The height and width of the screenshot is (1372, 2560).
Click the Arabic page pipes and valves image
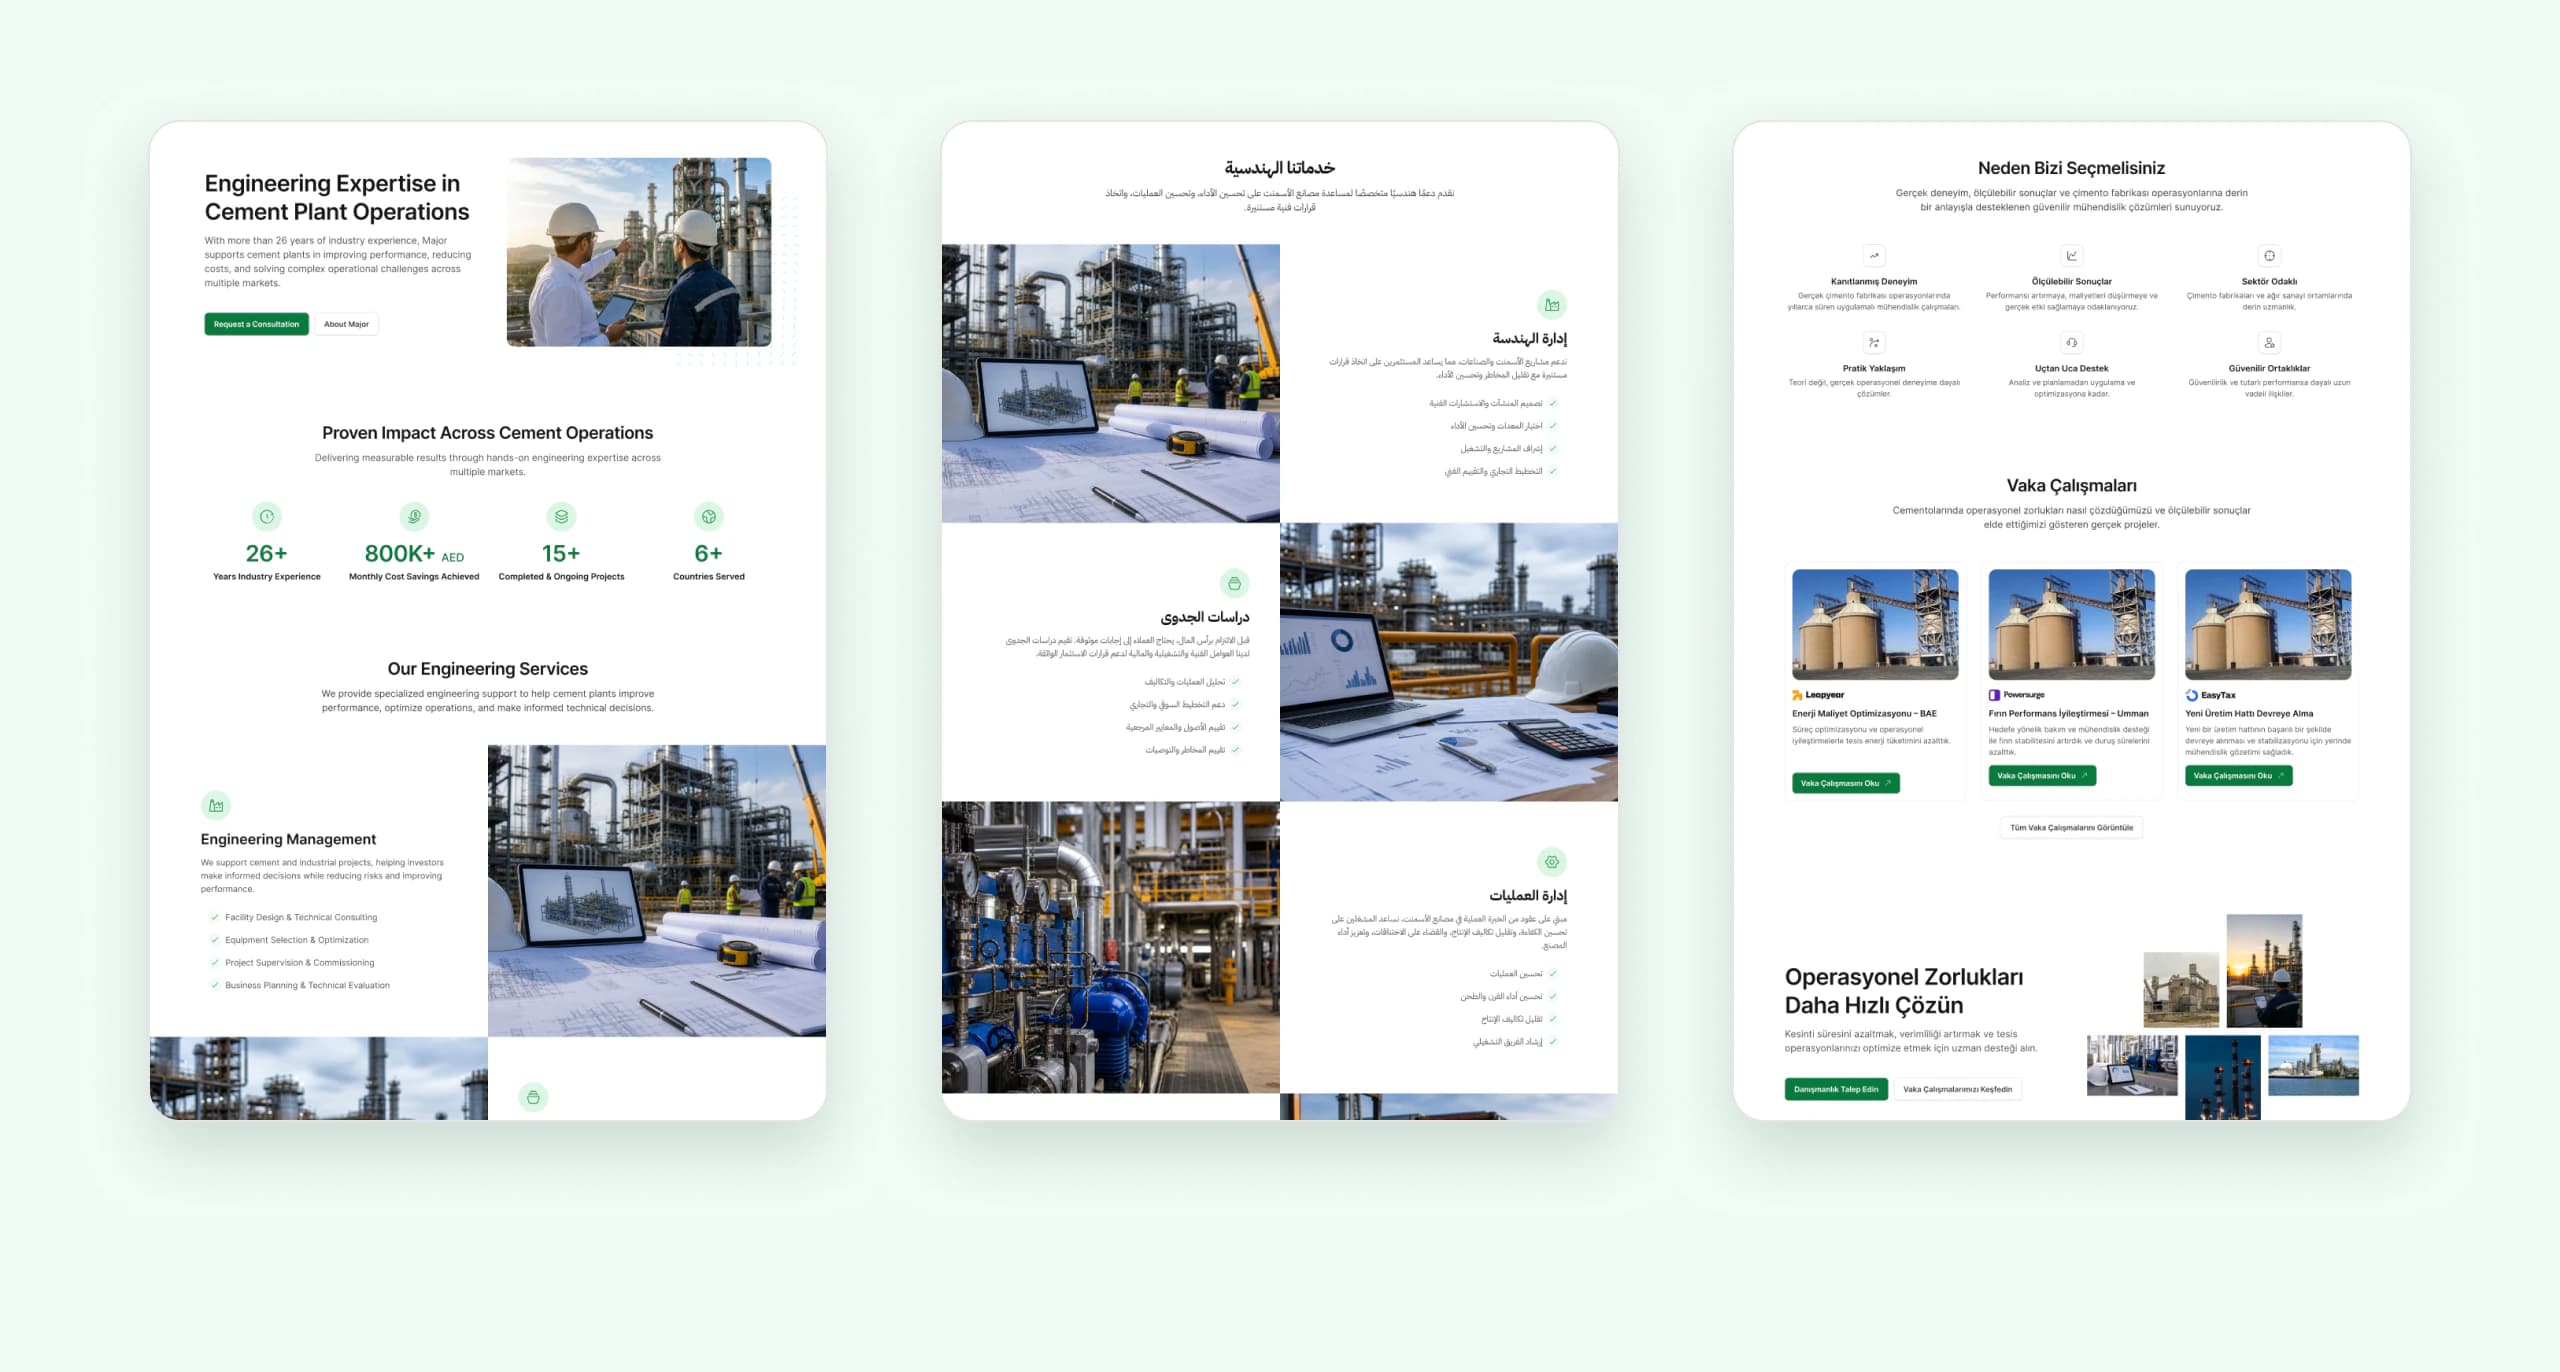[1110, 947]
